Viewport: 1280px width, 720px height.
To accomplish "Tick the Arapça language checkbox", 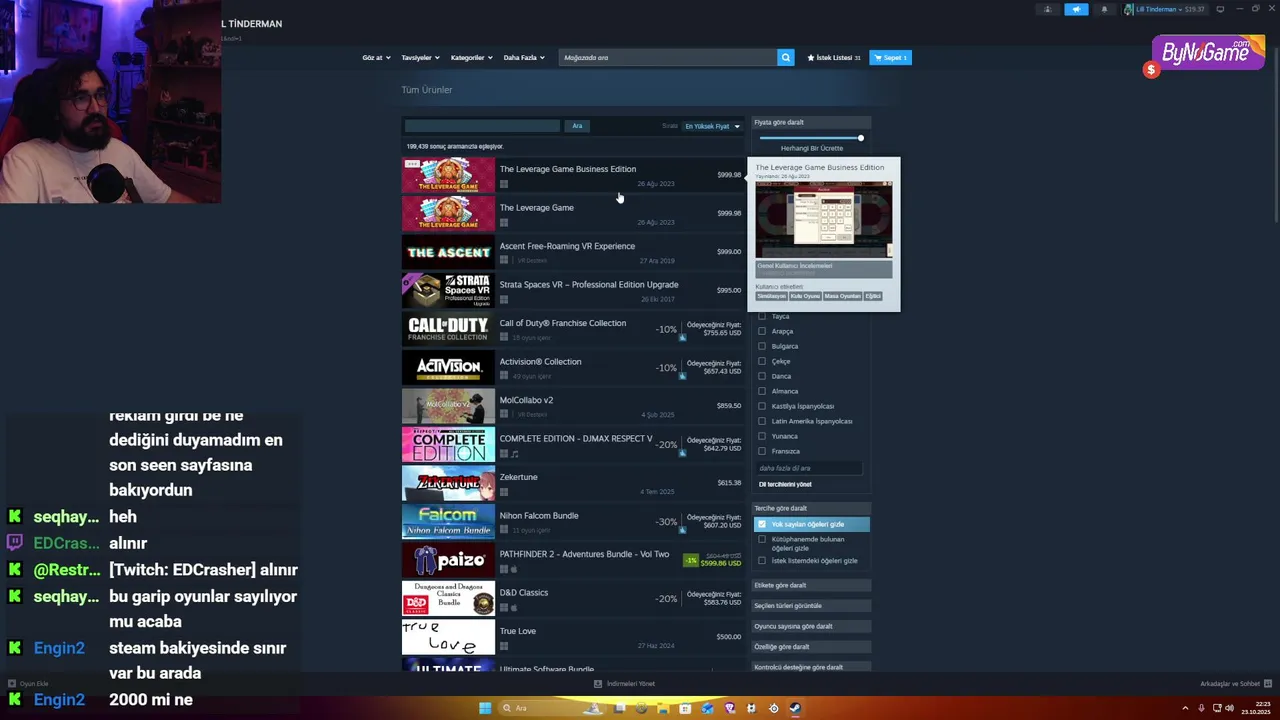I will (762, 331).
